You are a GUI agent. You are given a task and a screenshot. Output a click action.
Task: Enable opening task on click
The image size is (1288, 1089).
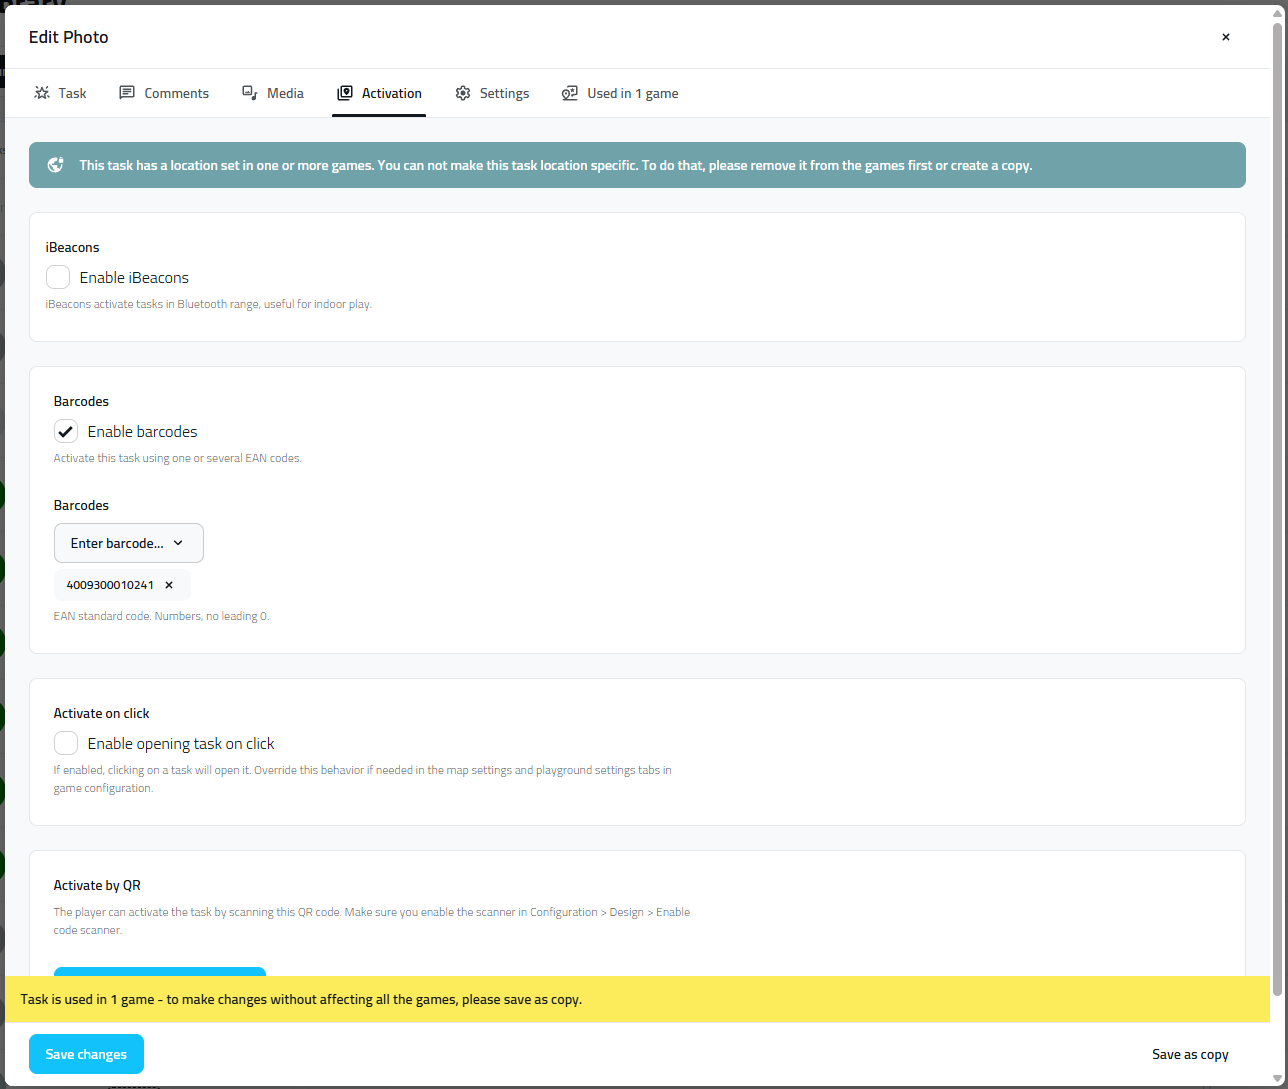click(x=66, y=743)
